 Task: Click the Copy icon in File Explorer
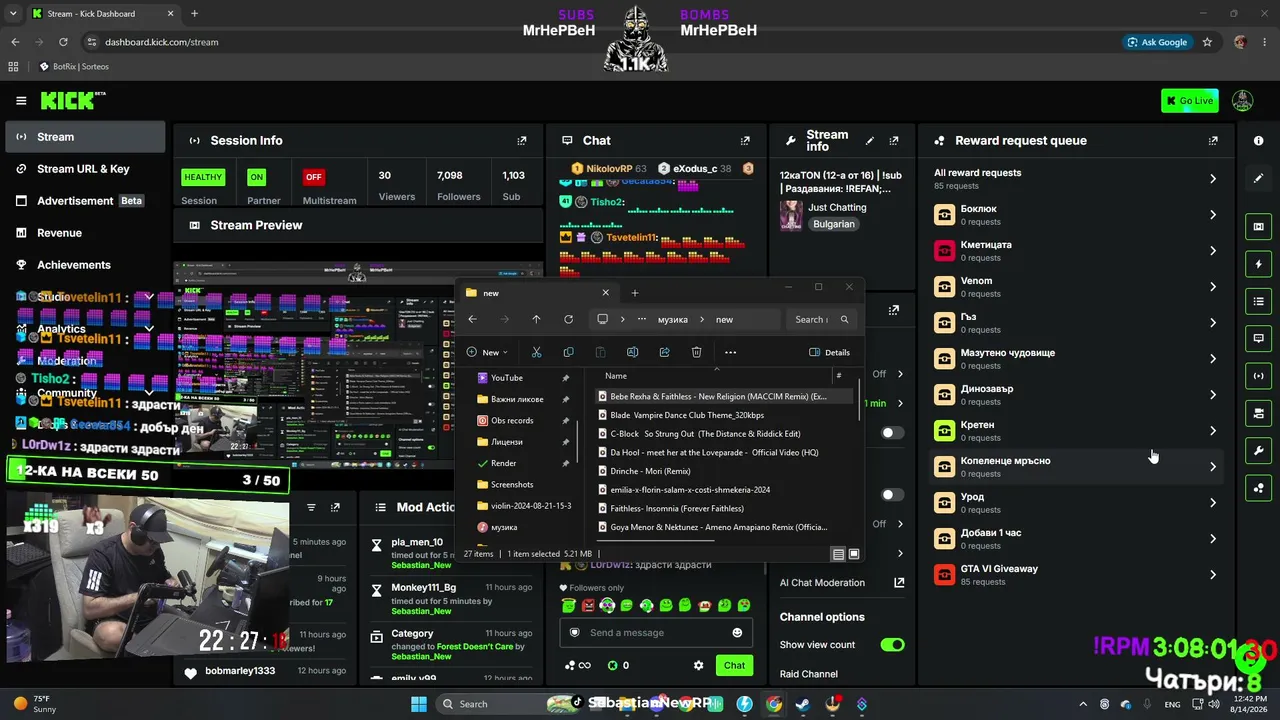[x=568, y=352]
